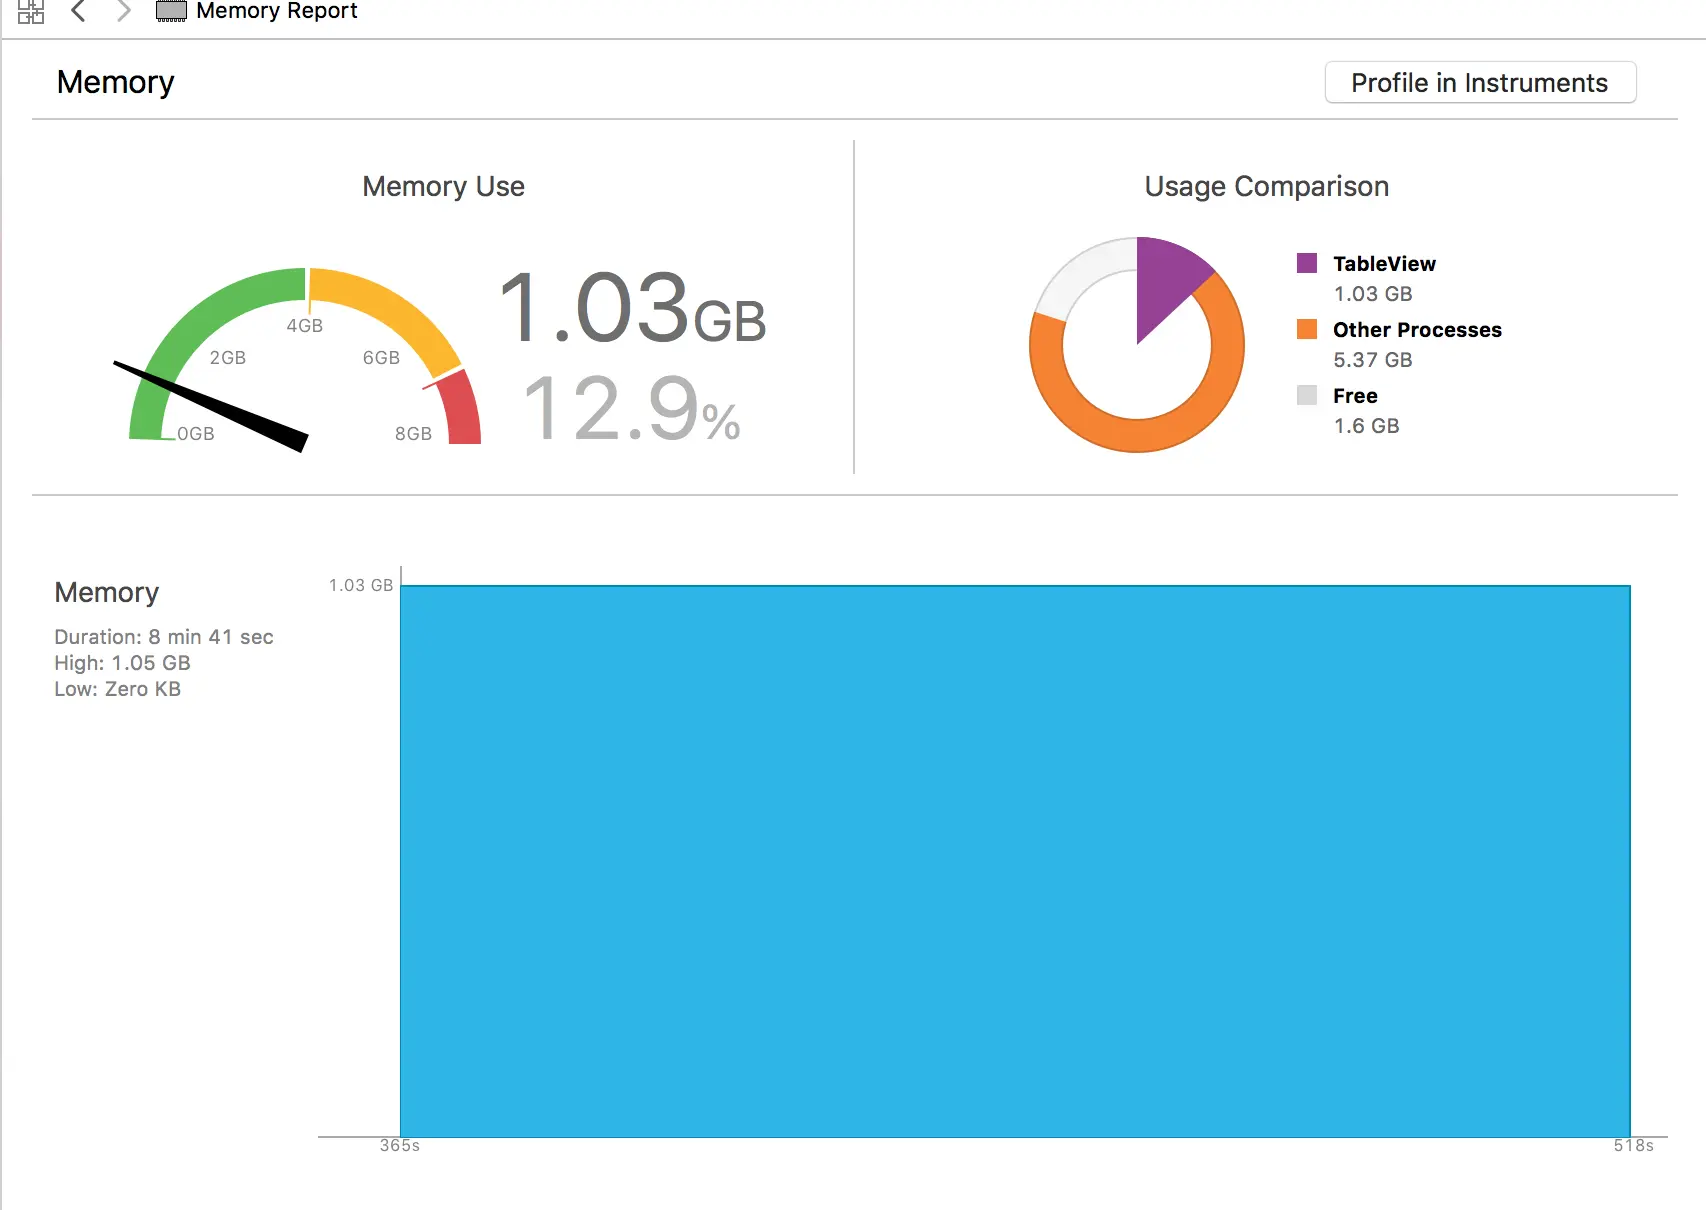Click the 2GB gauge label

click(x=227, y=358)
